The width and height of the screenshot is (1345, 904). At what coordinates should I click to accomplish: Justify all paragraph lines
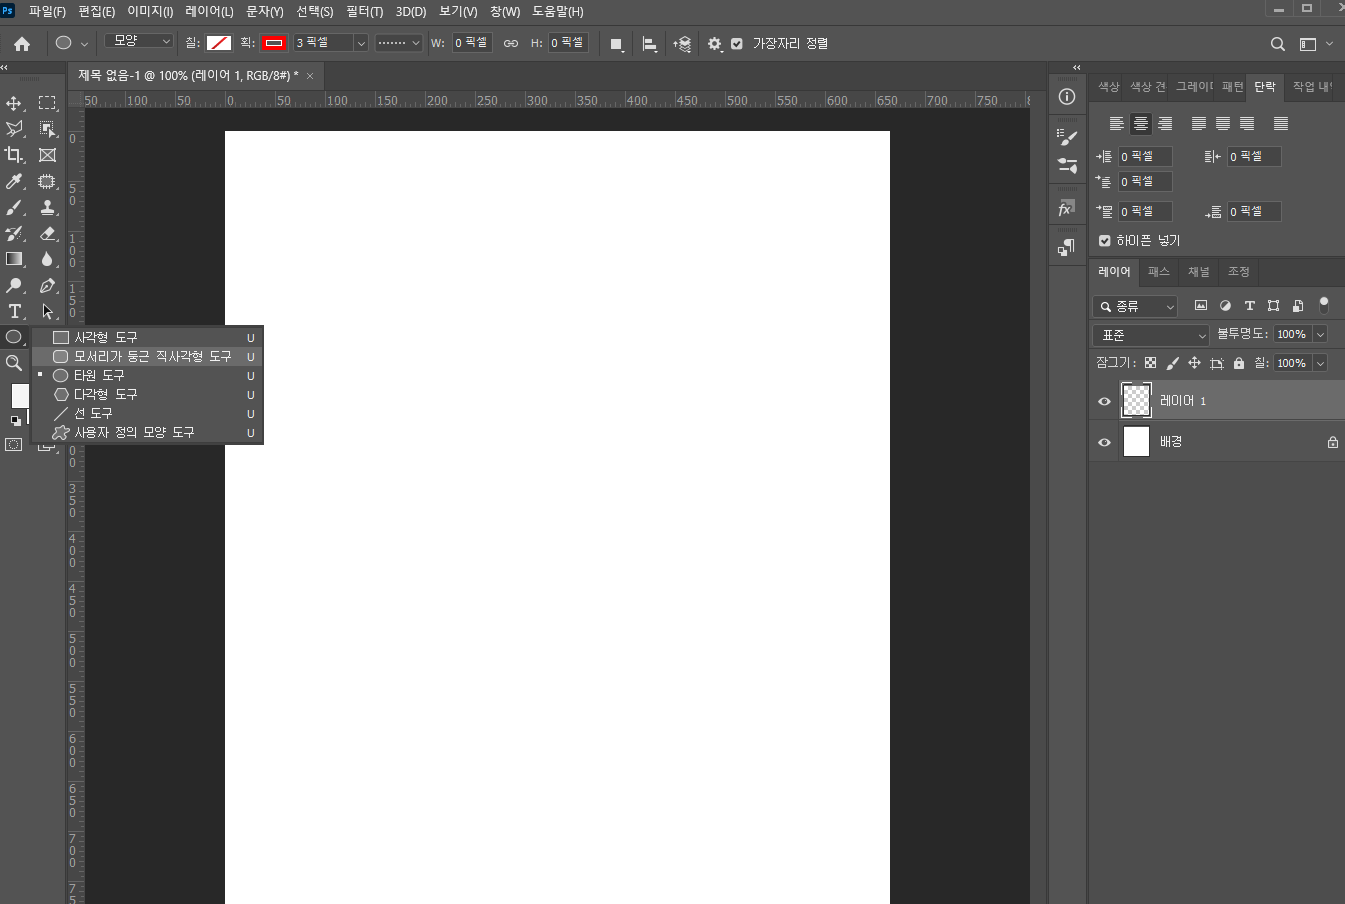[x=1281, y=124]
